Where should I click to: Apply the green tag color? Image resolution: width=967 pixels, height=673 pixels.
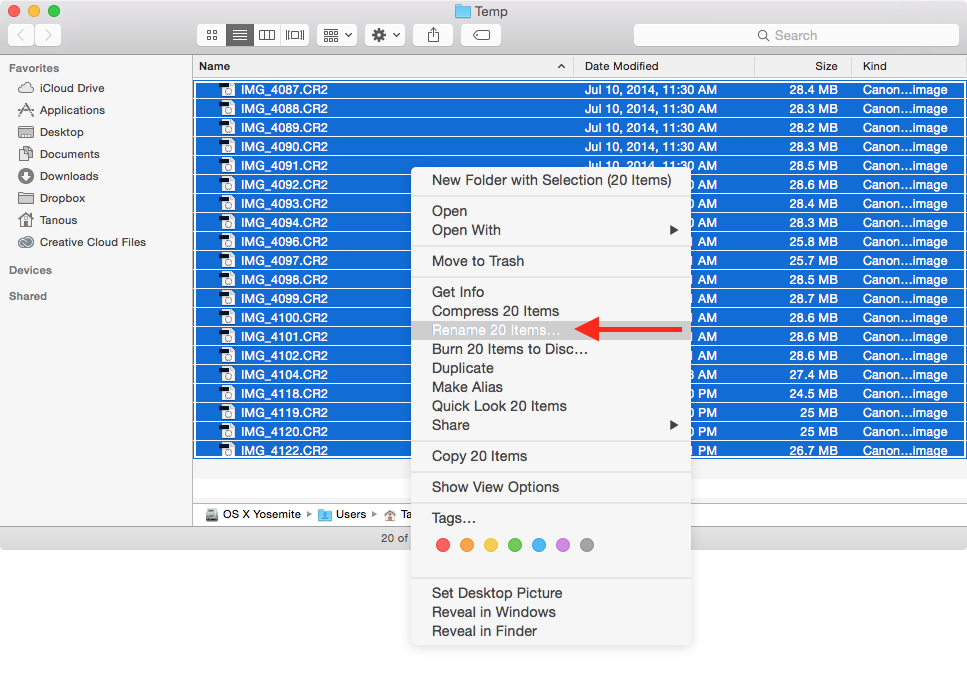[x=515, y=545]
